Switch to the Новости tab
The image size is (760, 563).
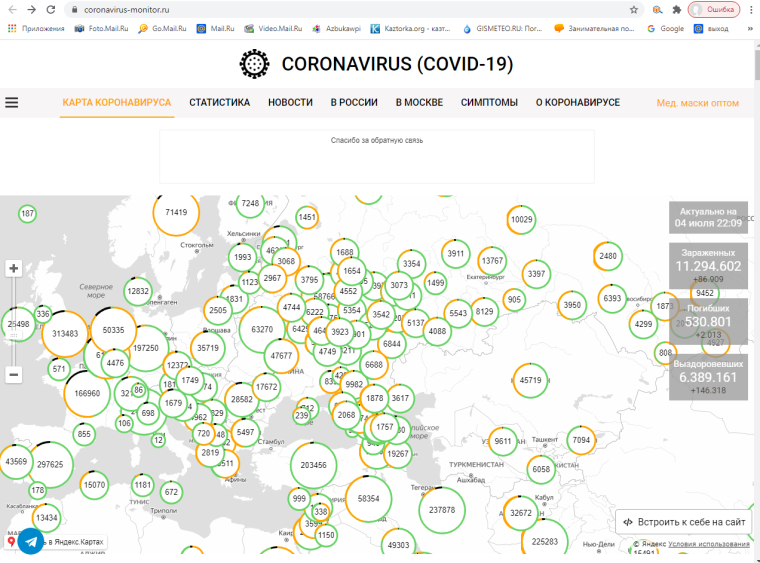pos(290,102)
